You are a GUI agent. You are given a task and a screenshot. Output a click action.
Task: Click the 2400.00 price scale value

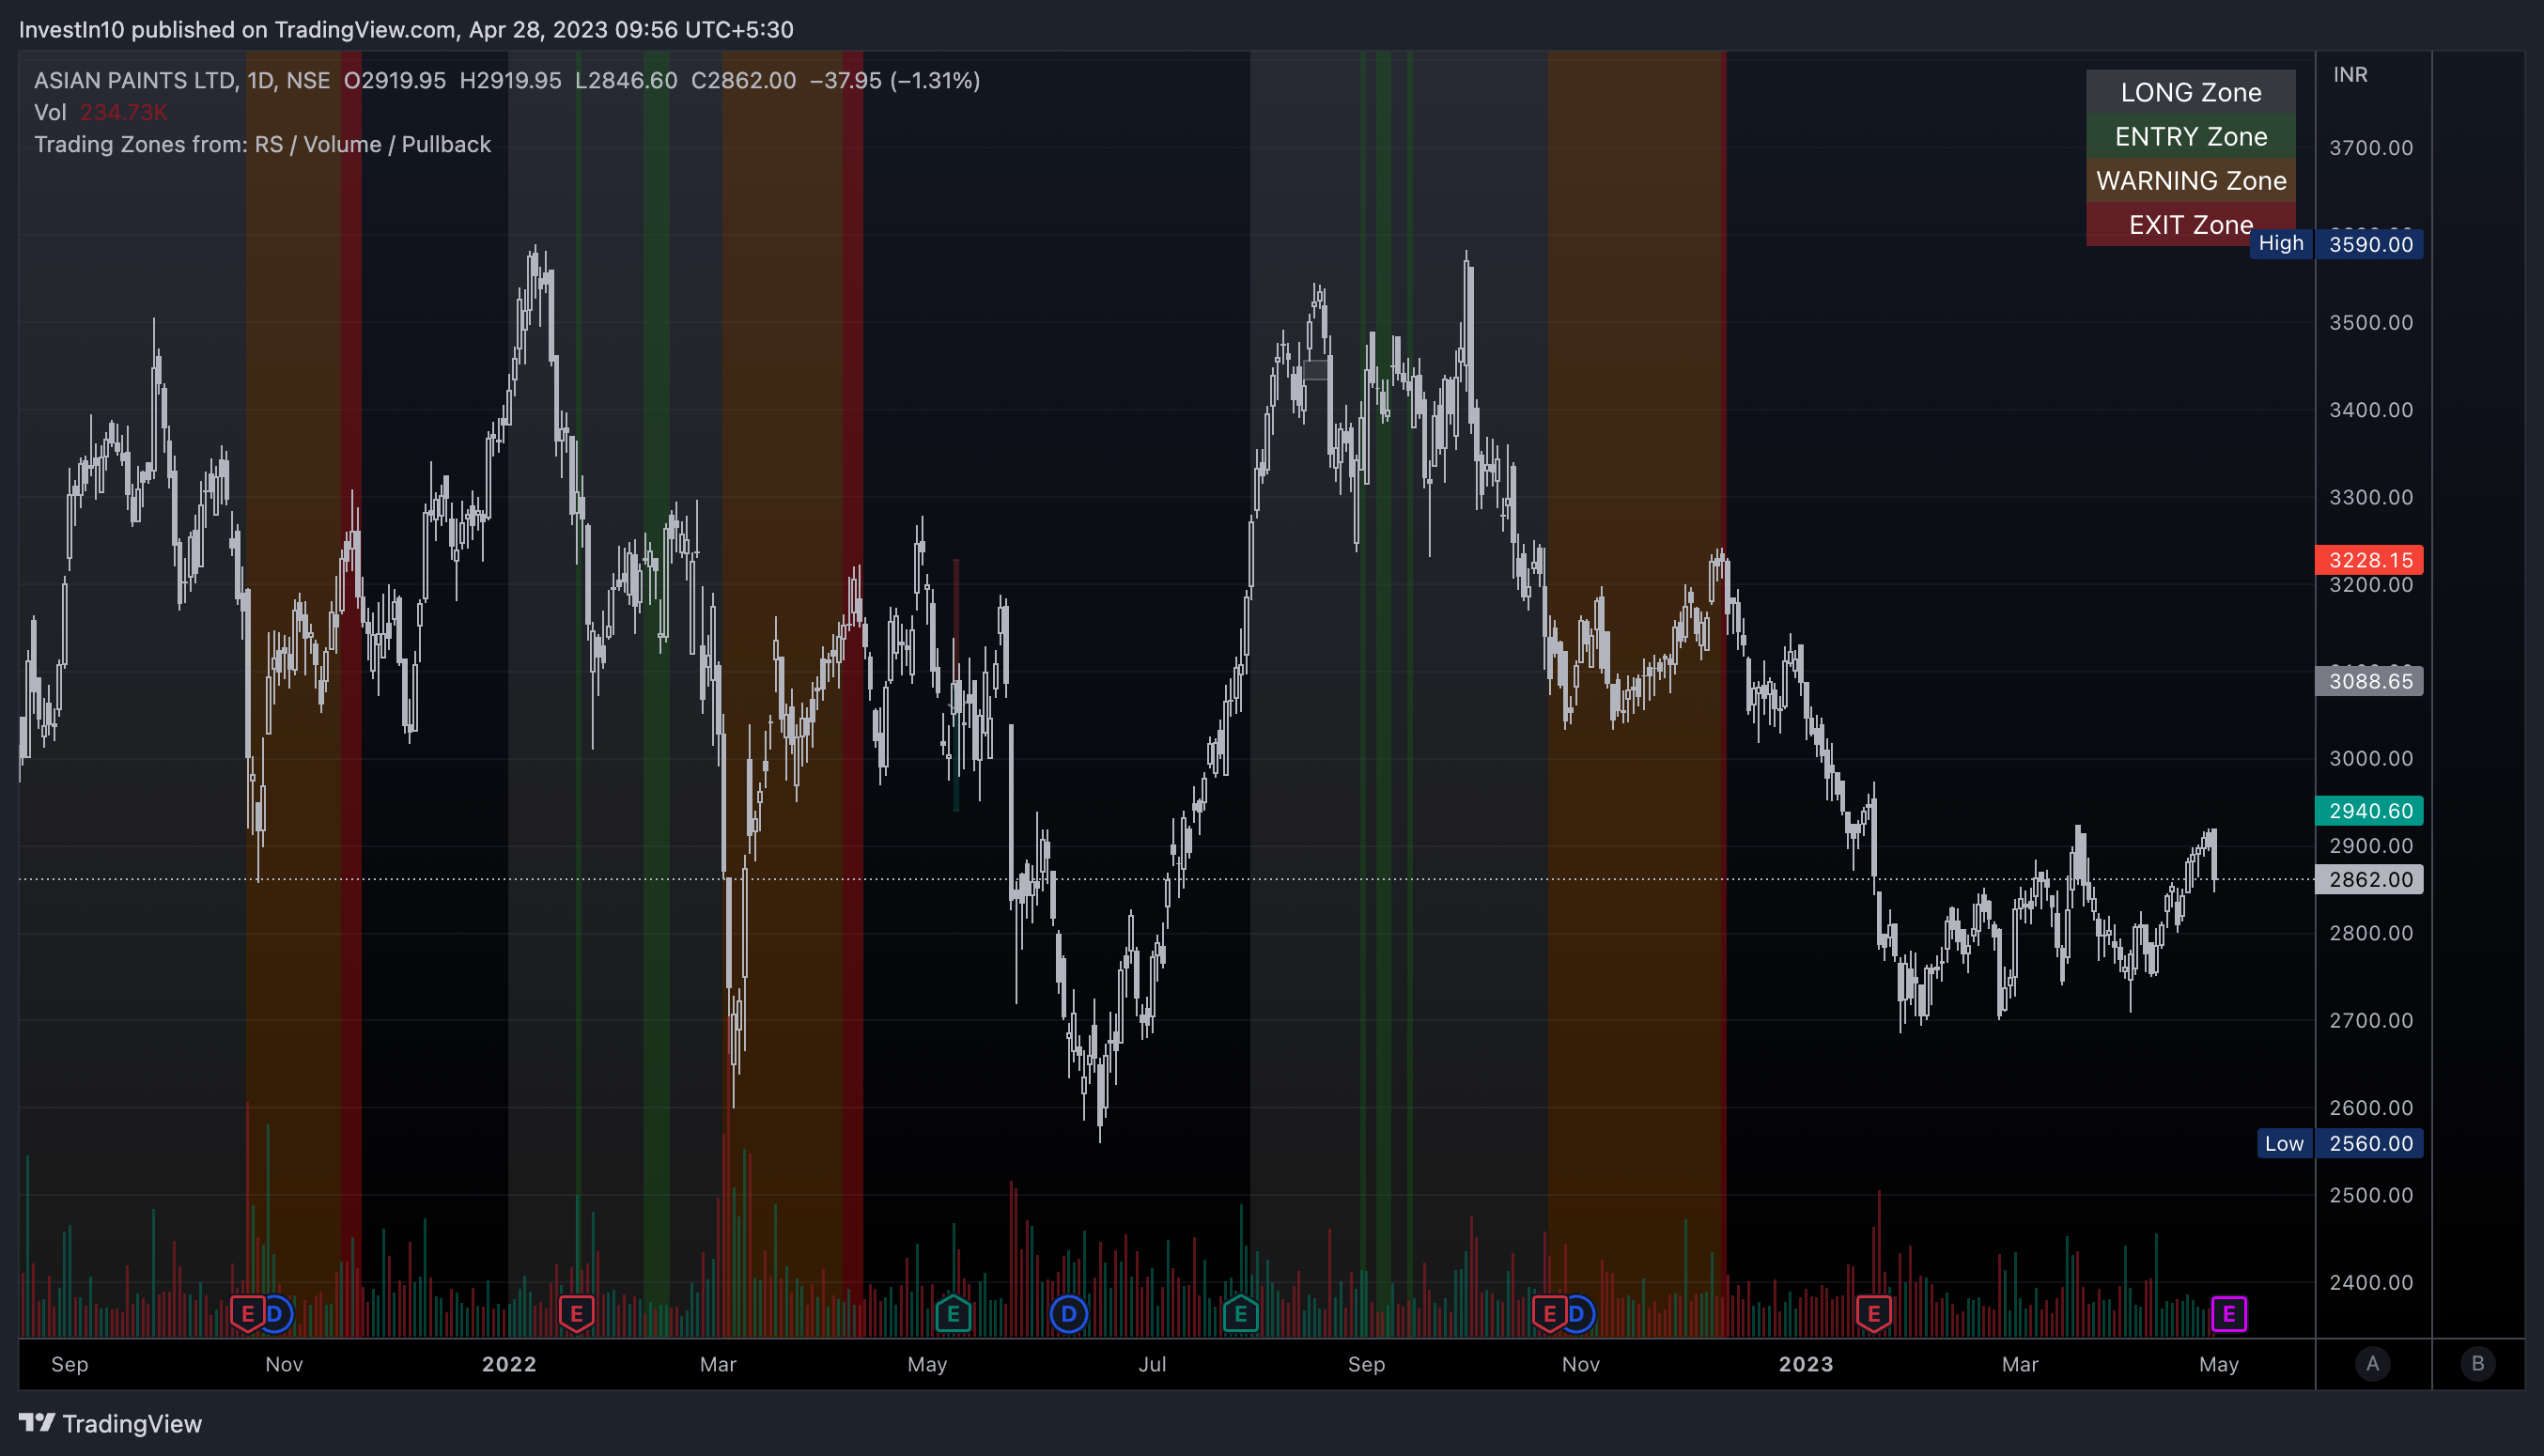(2371, 1282)
